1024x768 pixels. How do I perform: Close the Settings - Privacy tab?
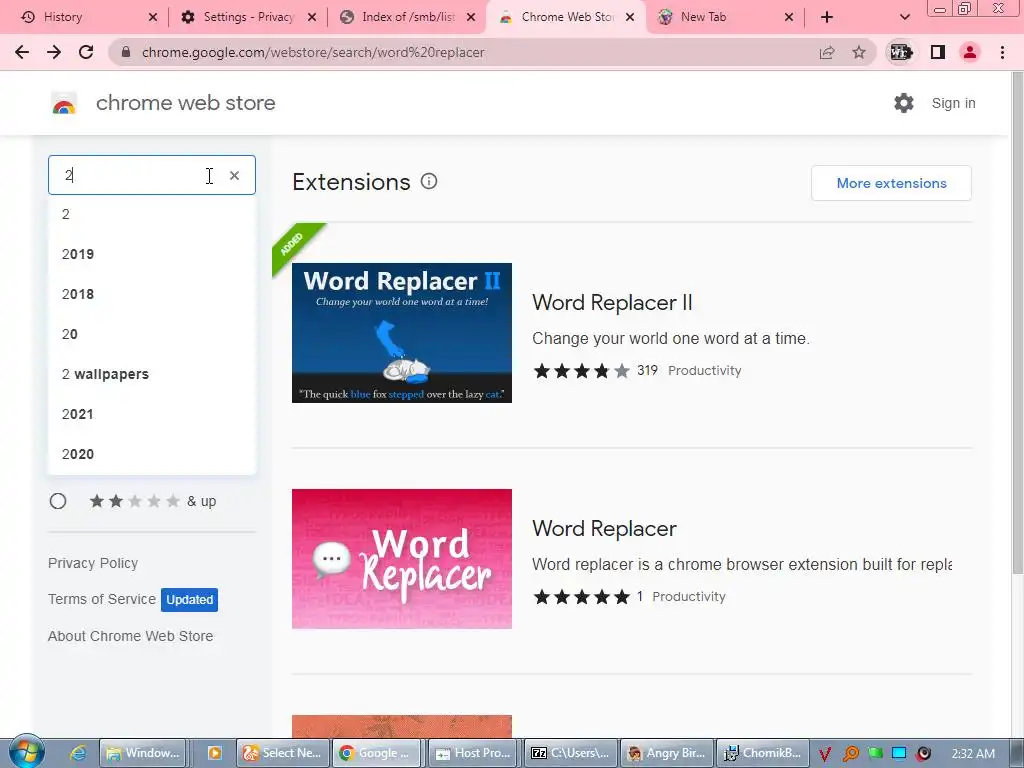312,17
